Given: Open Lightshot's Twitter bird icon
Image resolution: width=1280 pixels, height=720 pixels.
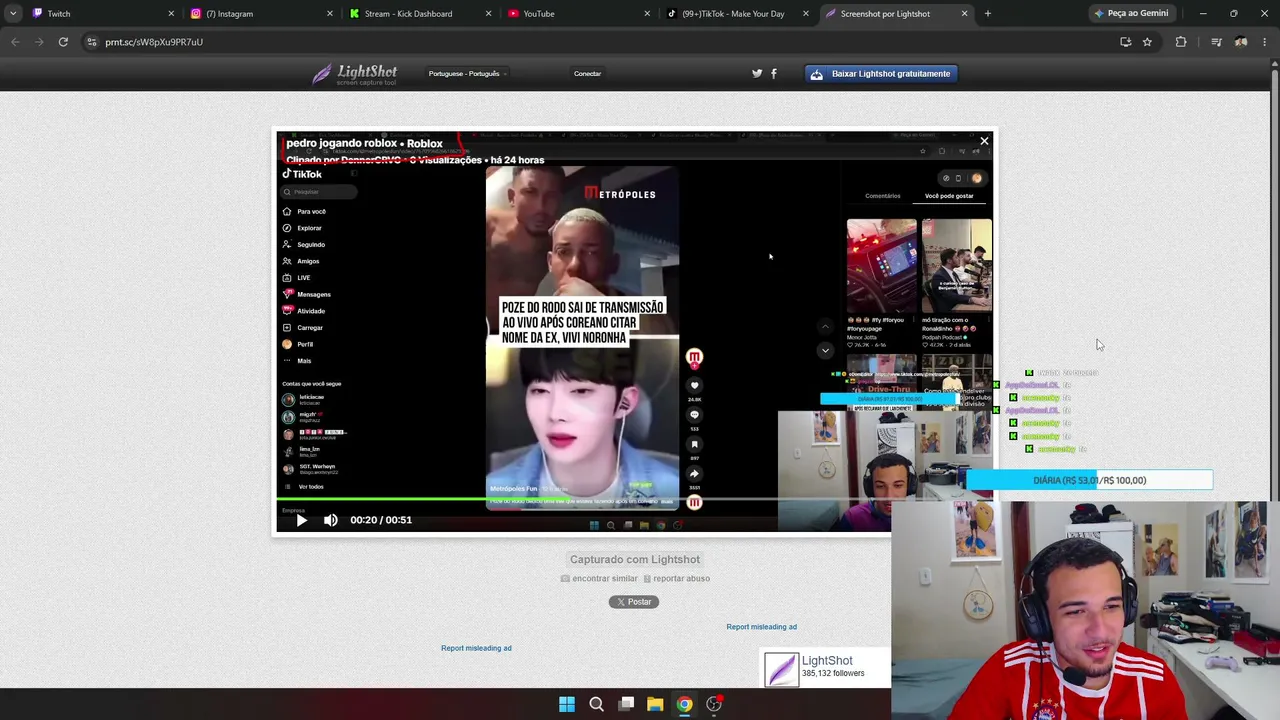Looking at the screenshot, I should [x=757, y=73].
